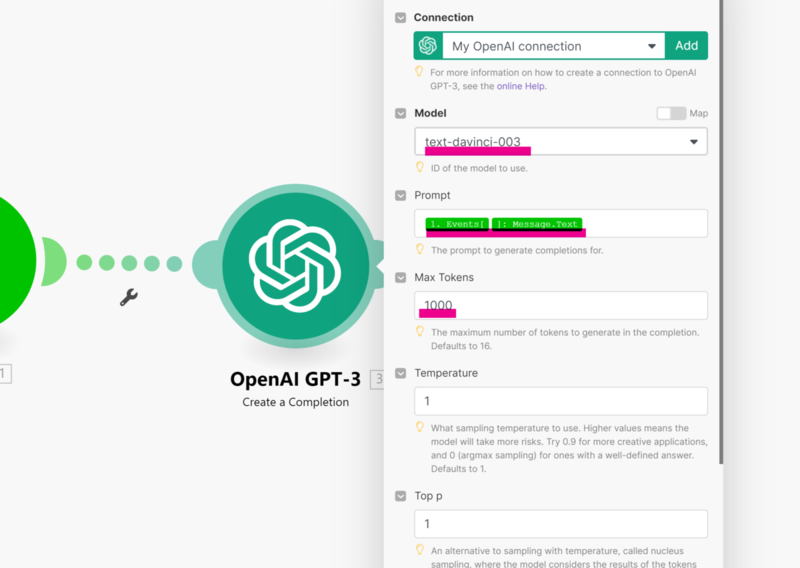Toggle the Map switch for Model
The height and width of the screenshot is (568, 800).
click(671, 113)
